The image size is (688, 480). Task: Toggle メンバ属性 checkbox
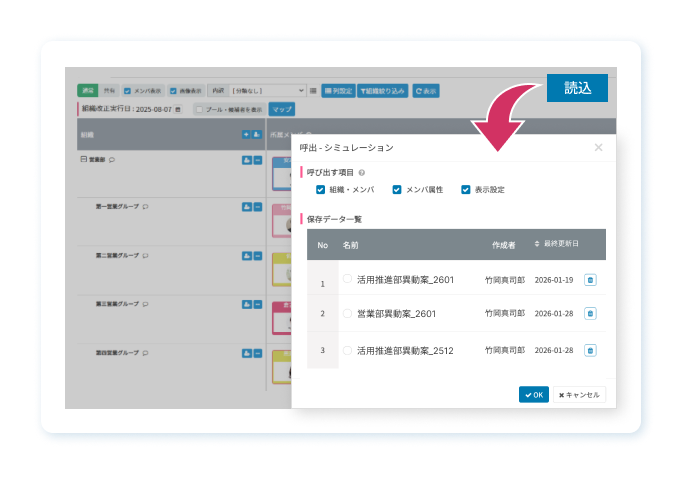397,189
